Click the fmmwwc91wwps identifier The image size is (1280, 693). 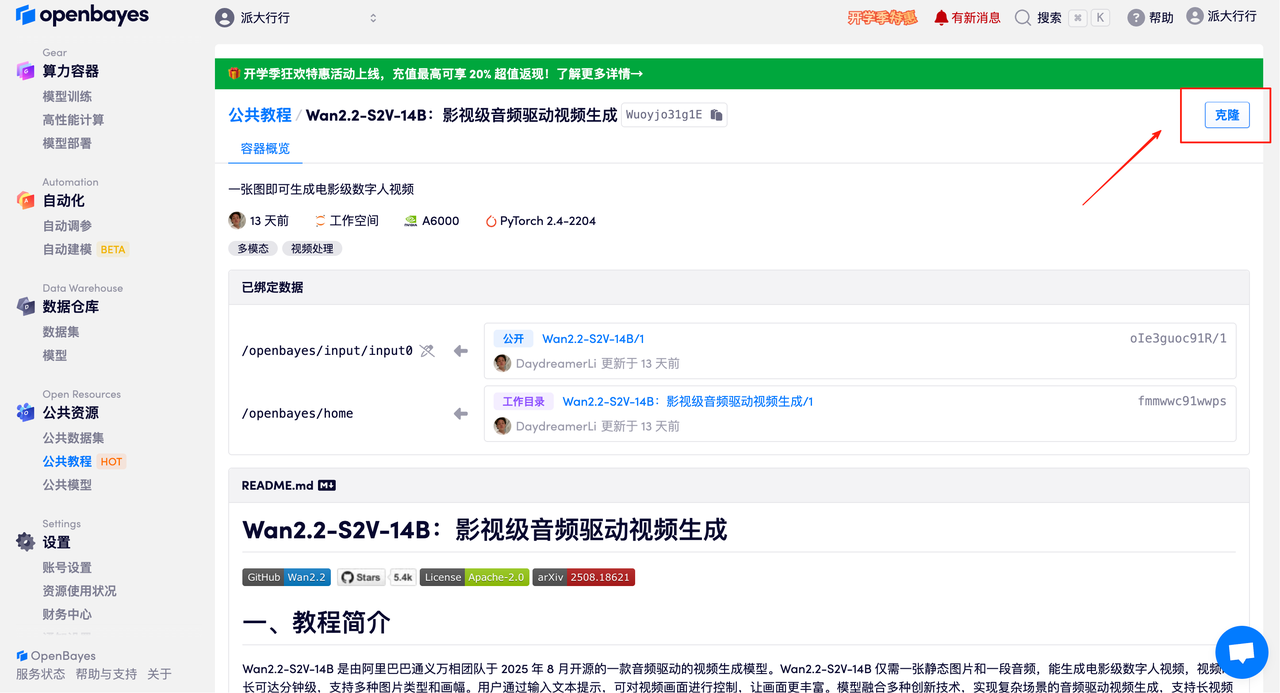tap(1182, 401)
